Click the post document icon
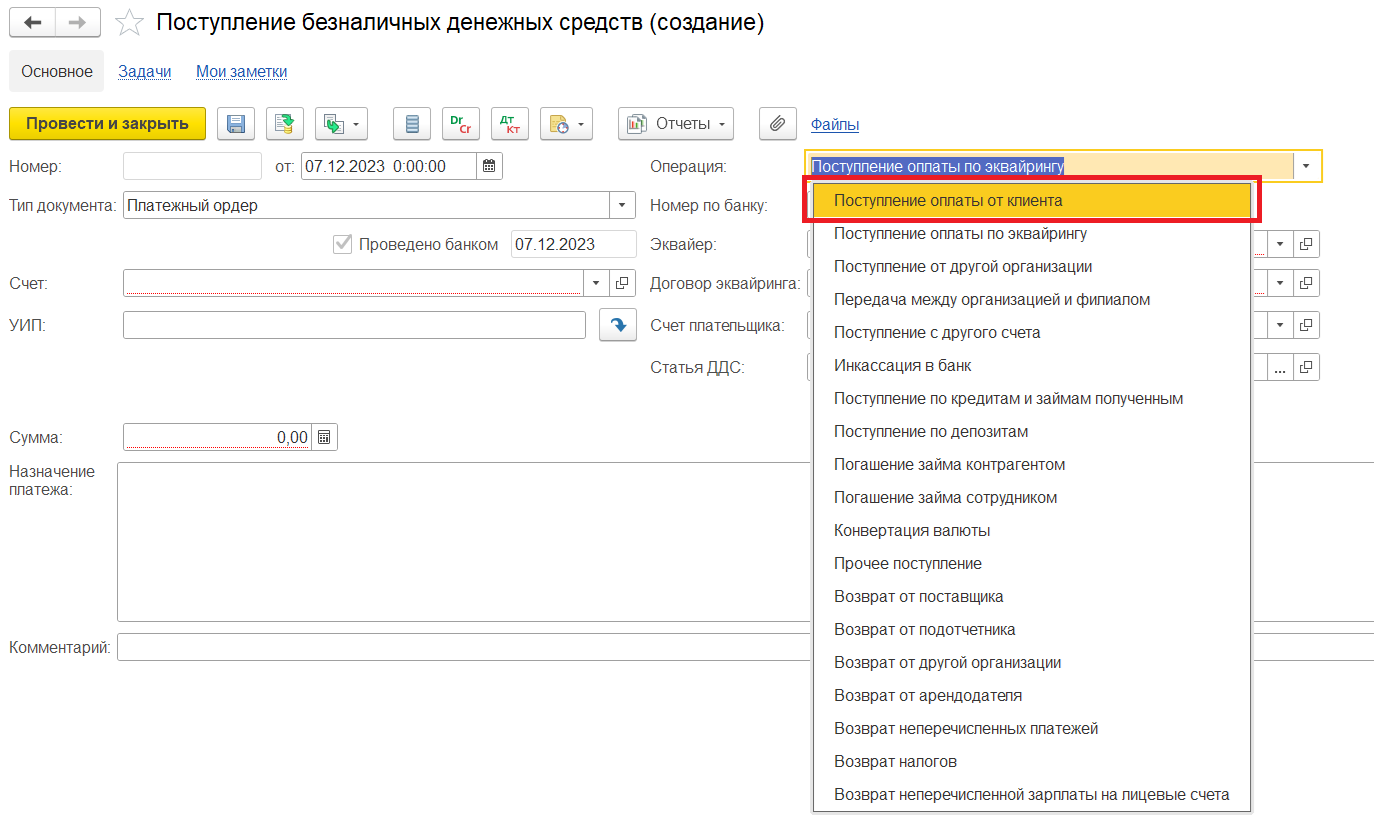 click(285, 124)
